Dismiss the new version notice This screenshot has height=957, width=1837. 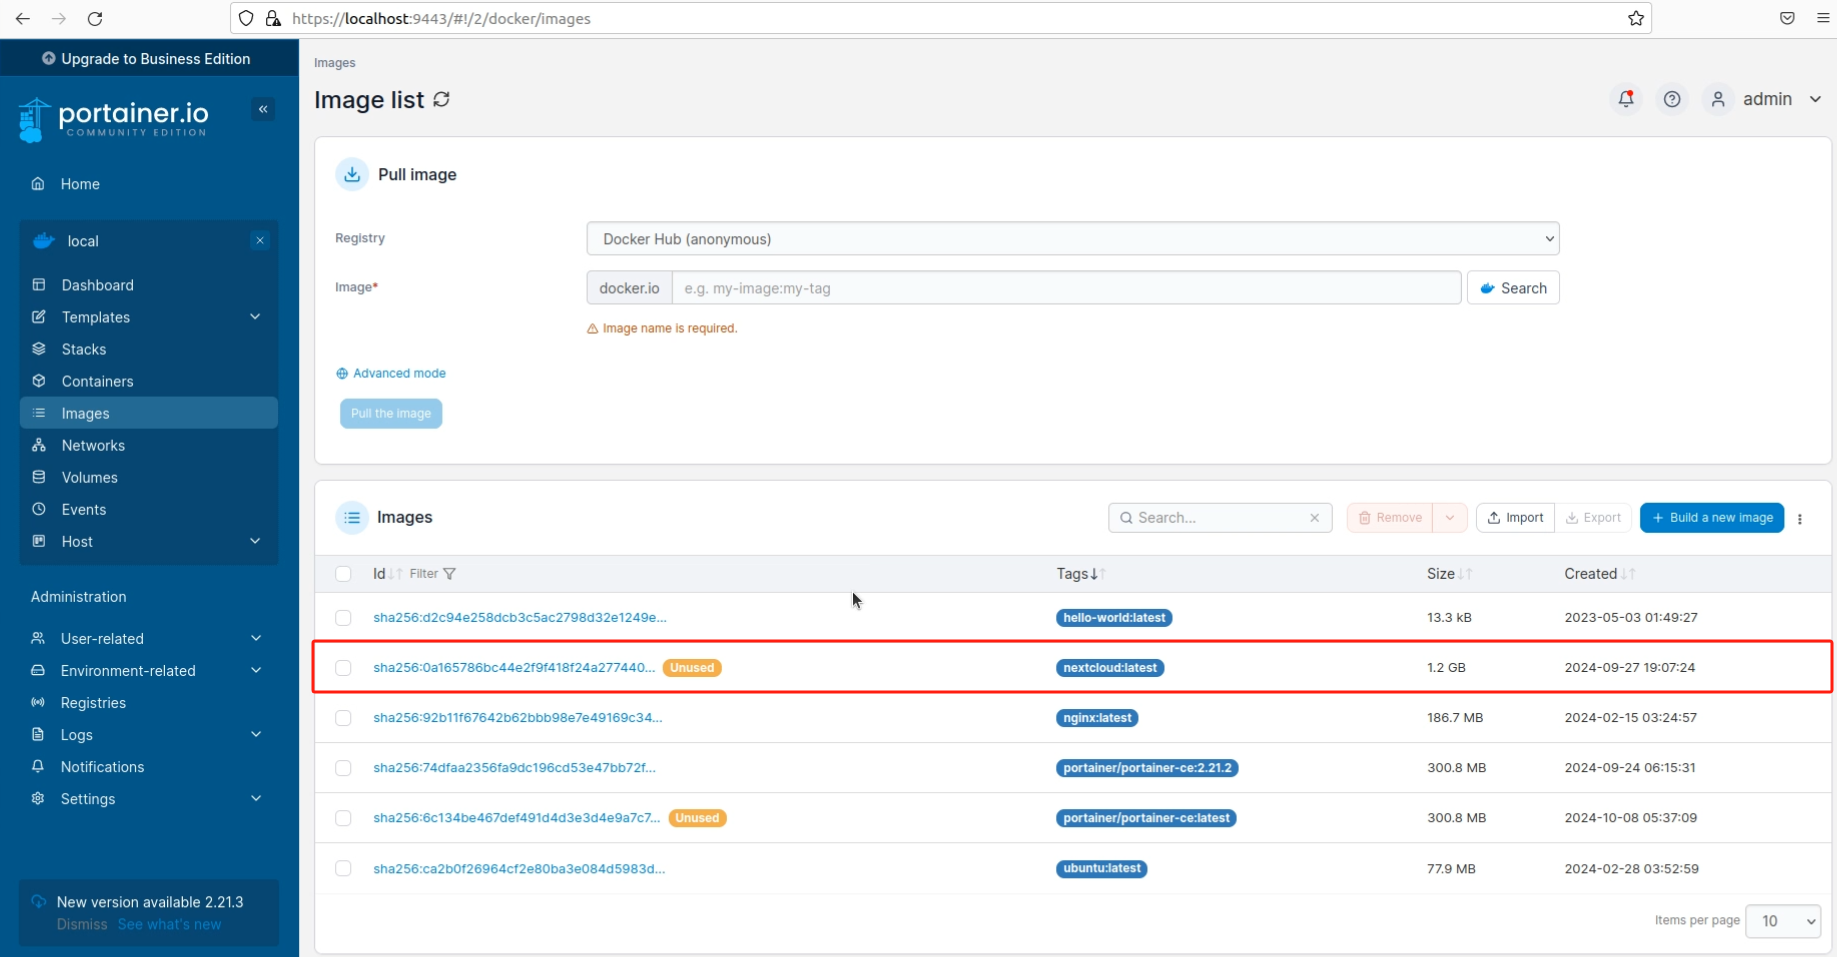click(82, 924)
